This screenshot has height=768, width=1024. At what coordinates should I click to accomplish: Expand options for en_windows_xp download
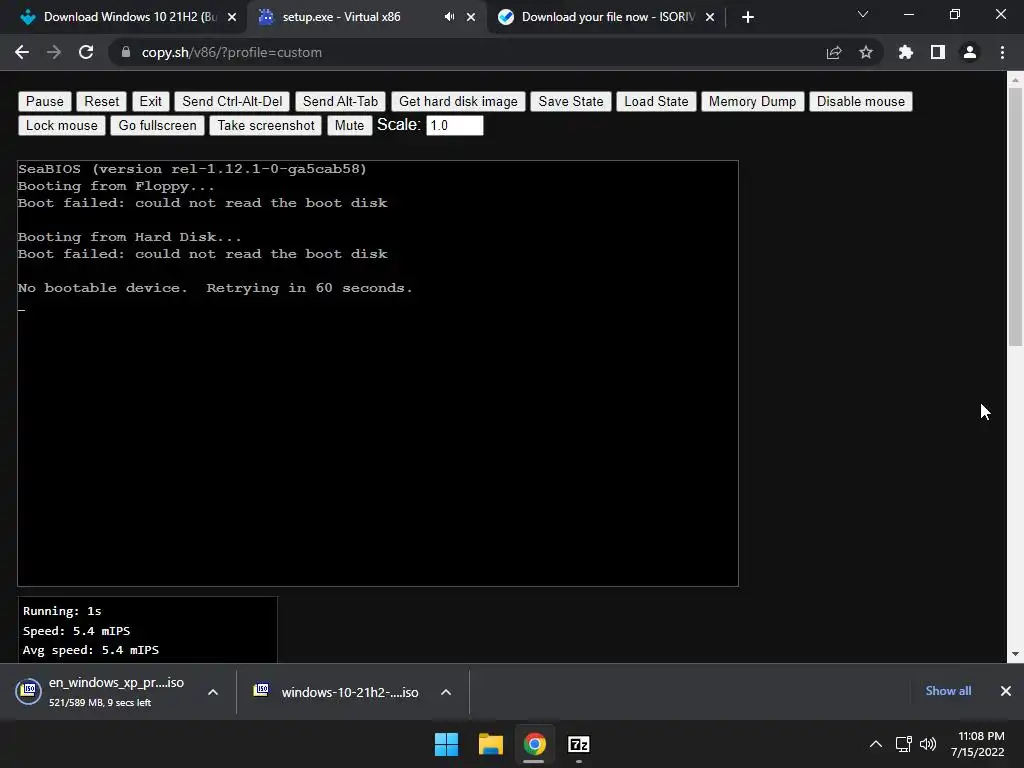point(213,692)
